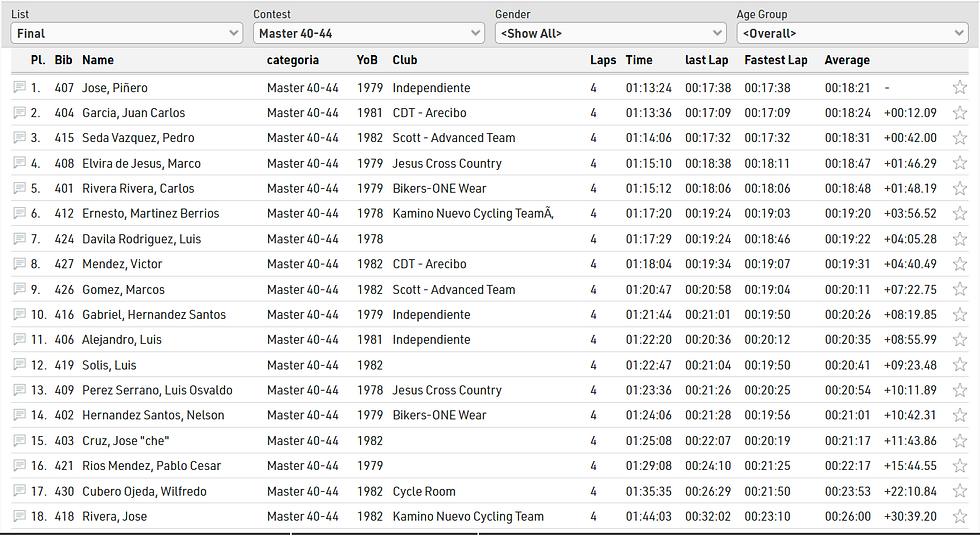Sort results by Club column header
The image size is (980, 535).
point(405,60)
